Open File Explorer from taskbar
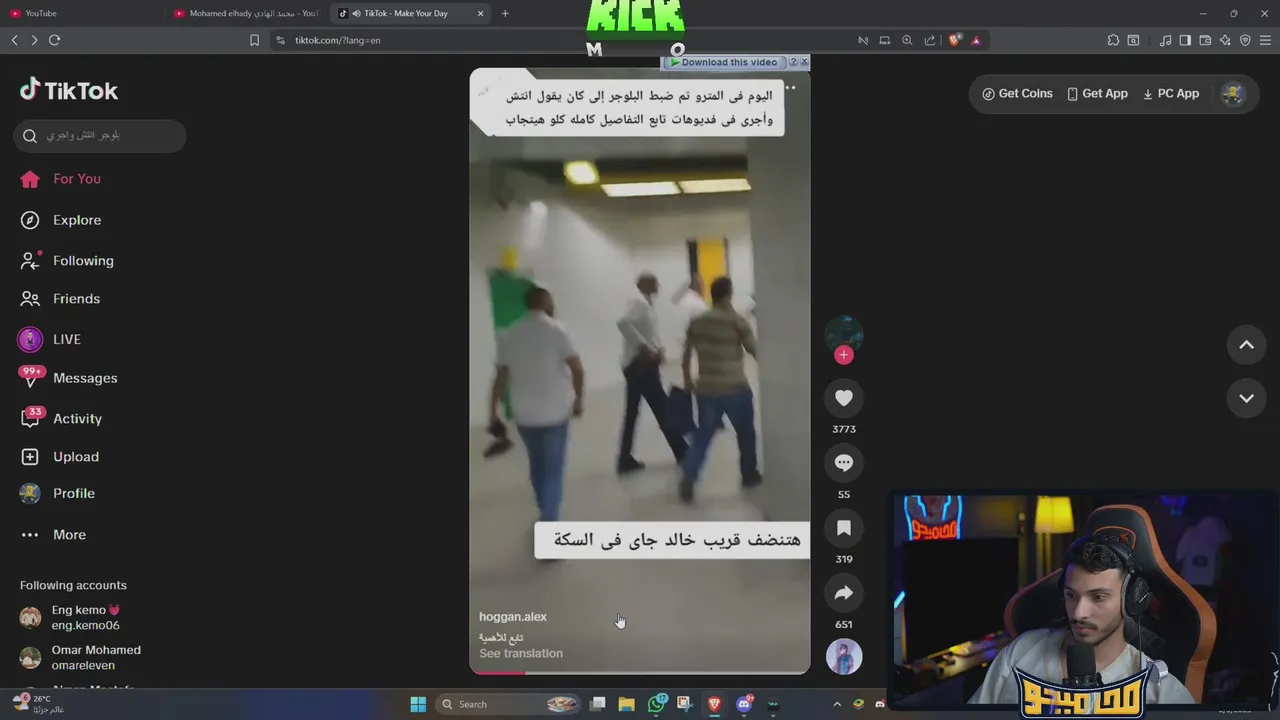The image size is (1280, 720). (x=627, y=704)
